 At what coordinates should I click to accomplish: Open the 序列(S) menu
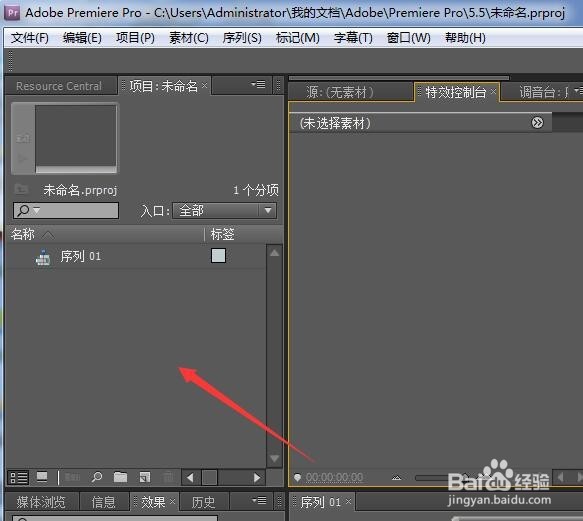pos(242,38)
